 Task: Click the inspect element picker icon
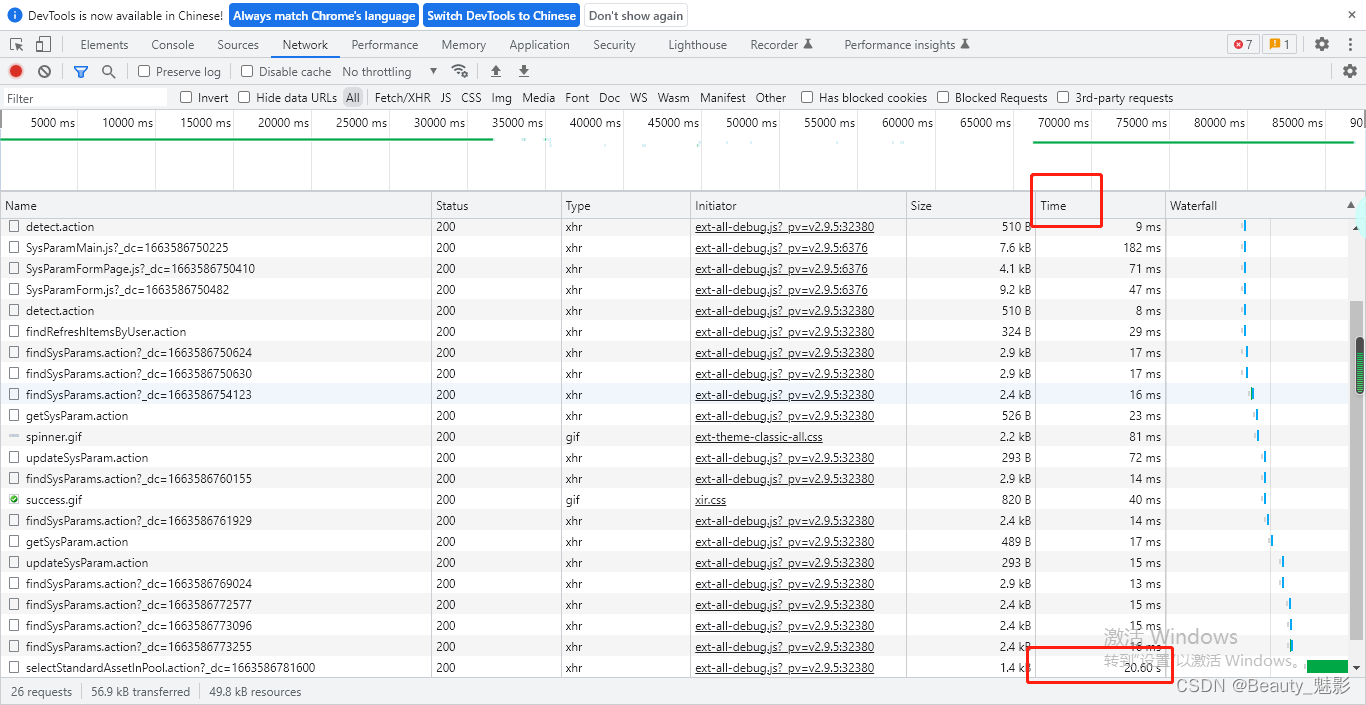point(17,45)
